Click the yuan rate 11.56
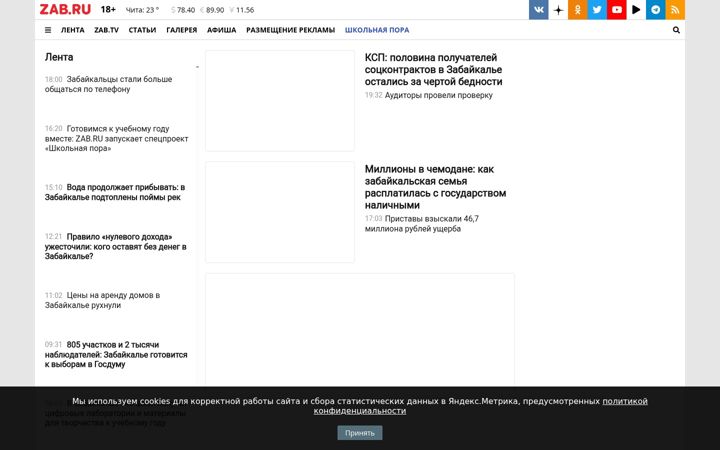This screenshot has height=450, width=720. coord(242,10)
